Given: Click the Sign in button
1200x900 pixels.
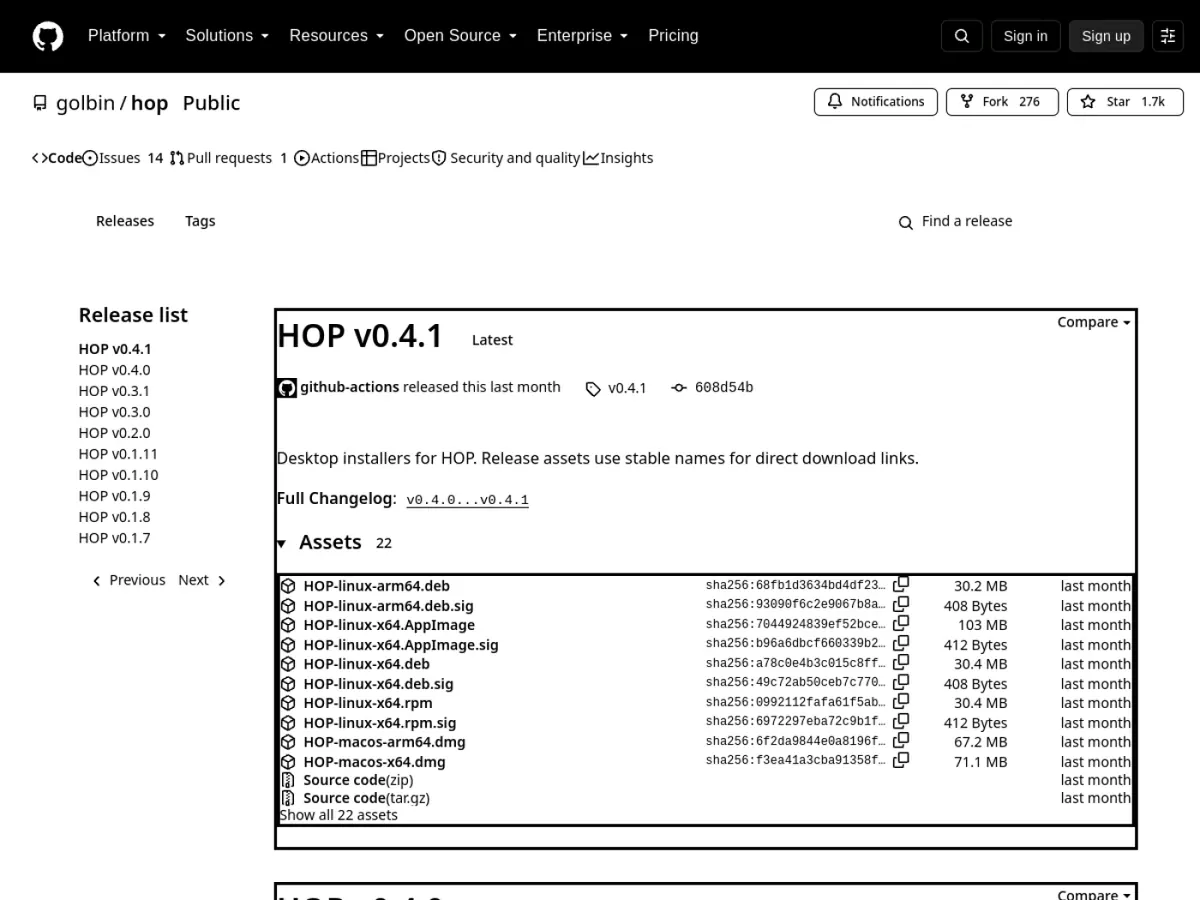Looking at the screenshot, I should click(1025, 36).
